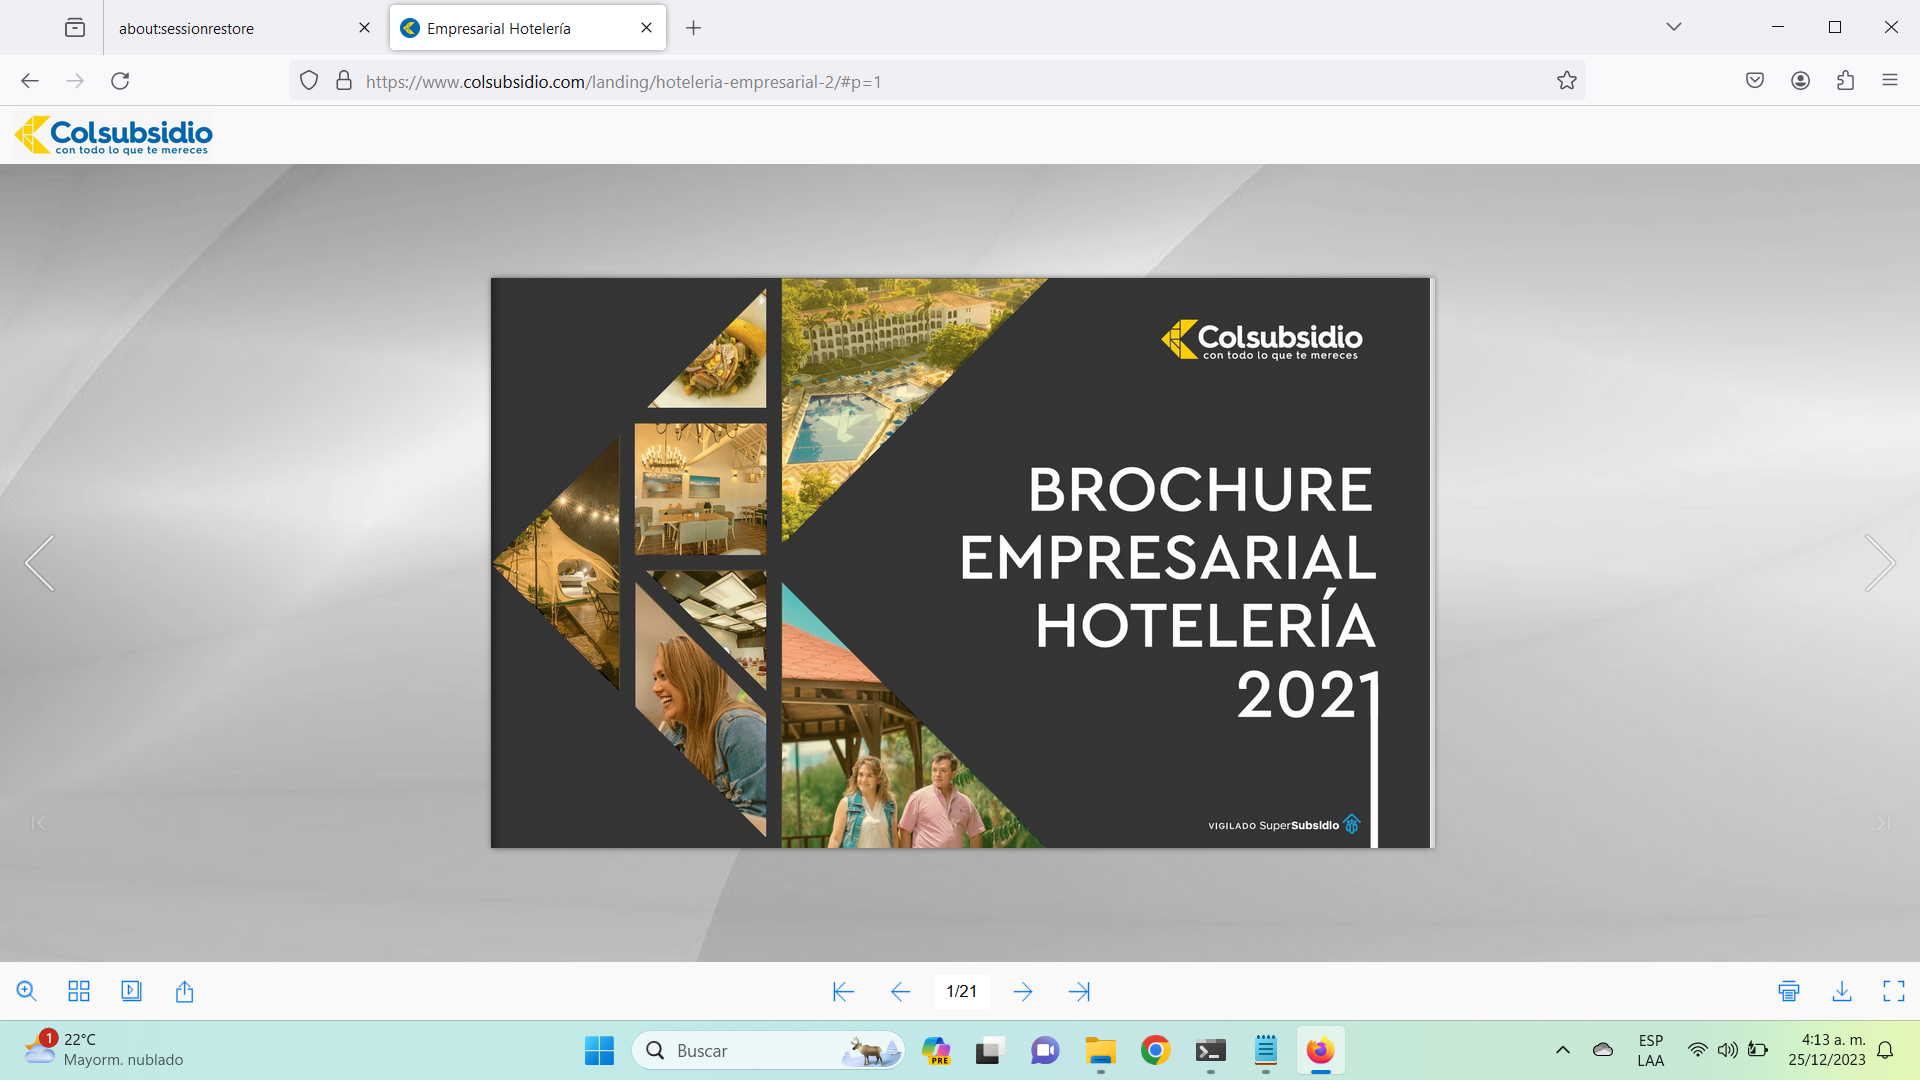Click the Colsubsidio logo in the page header

pyautogui.click(x=114, y=135)
